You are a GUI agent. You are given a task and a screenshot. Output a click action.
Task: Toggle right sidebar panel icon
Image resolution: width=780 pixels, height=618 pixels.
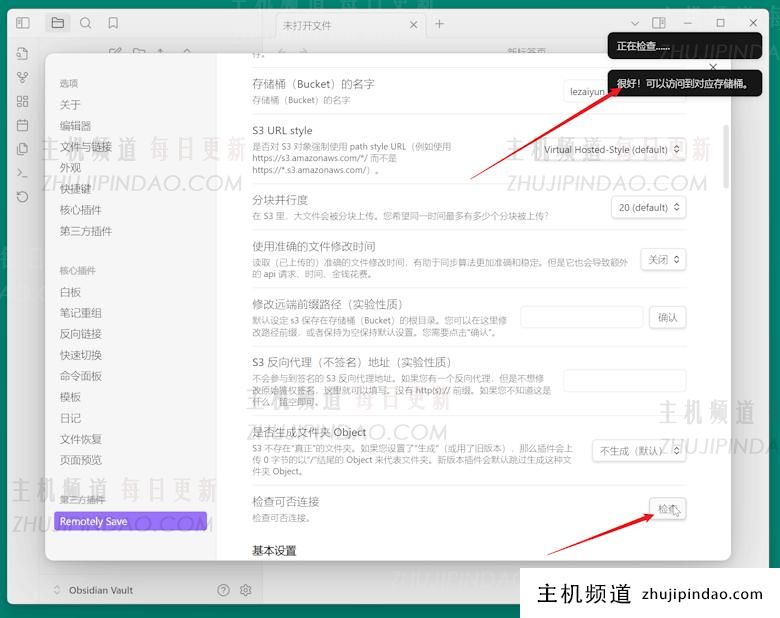tap(659, 23)
